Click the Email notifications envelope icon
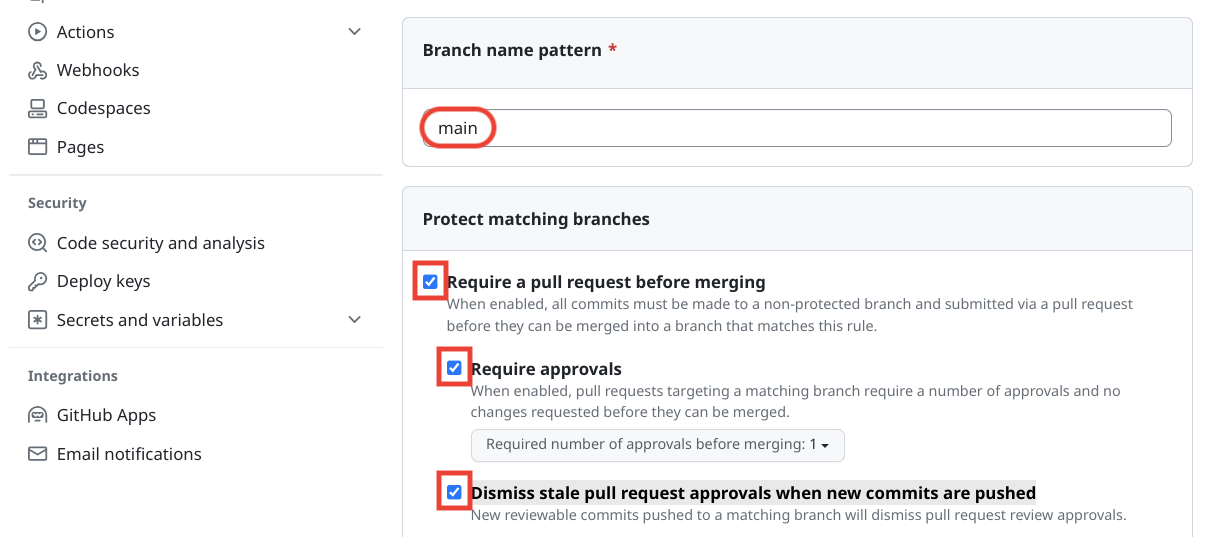The height and width of the screenshot is (537, 1212). 38,454
